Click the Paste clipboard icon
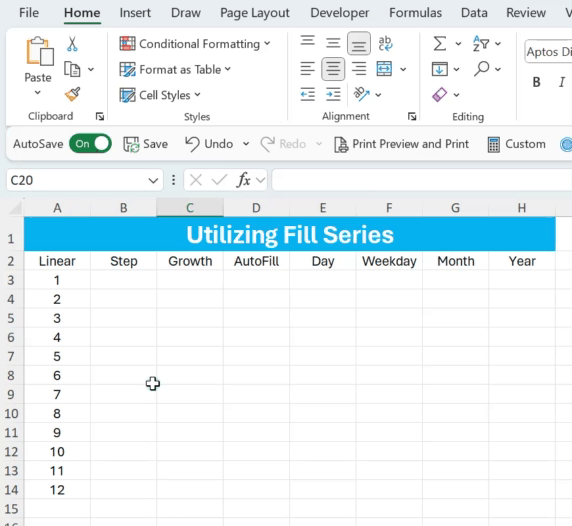This screenshot has width=572, height=526. (39, 52)
